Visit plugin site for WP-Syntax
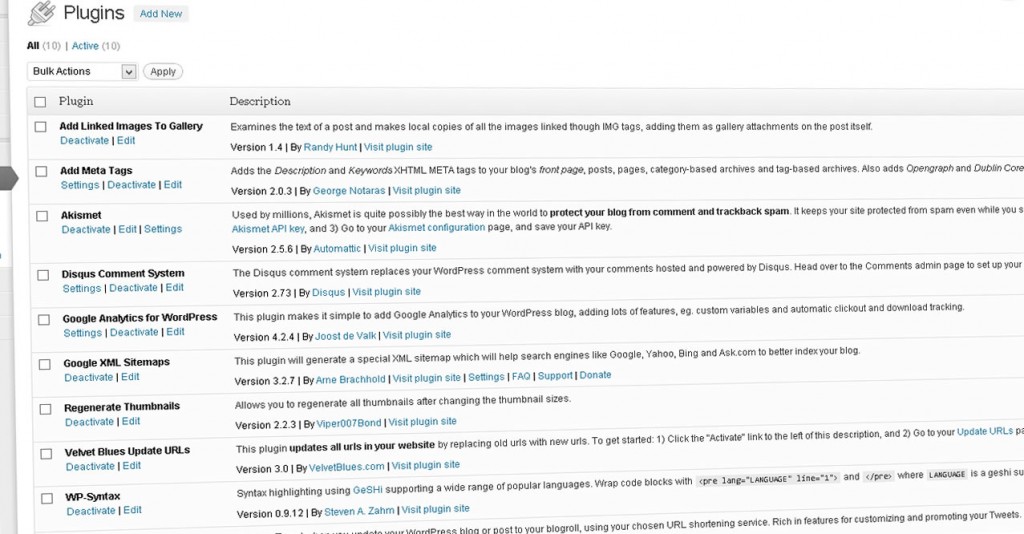This screenshot has height=534, width=1024. (x=436, y=509)
